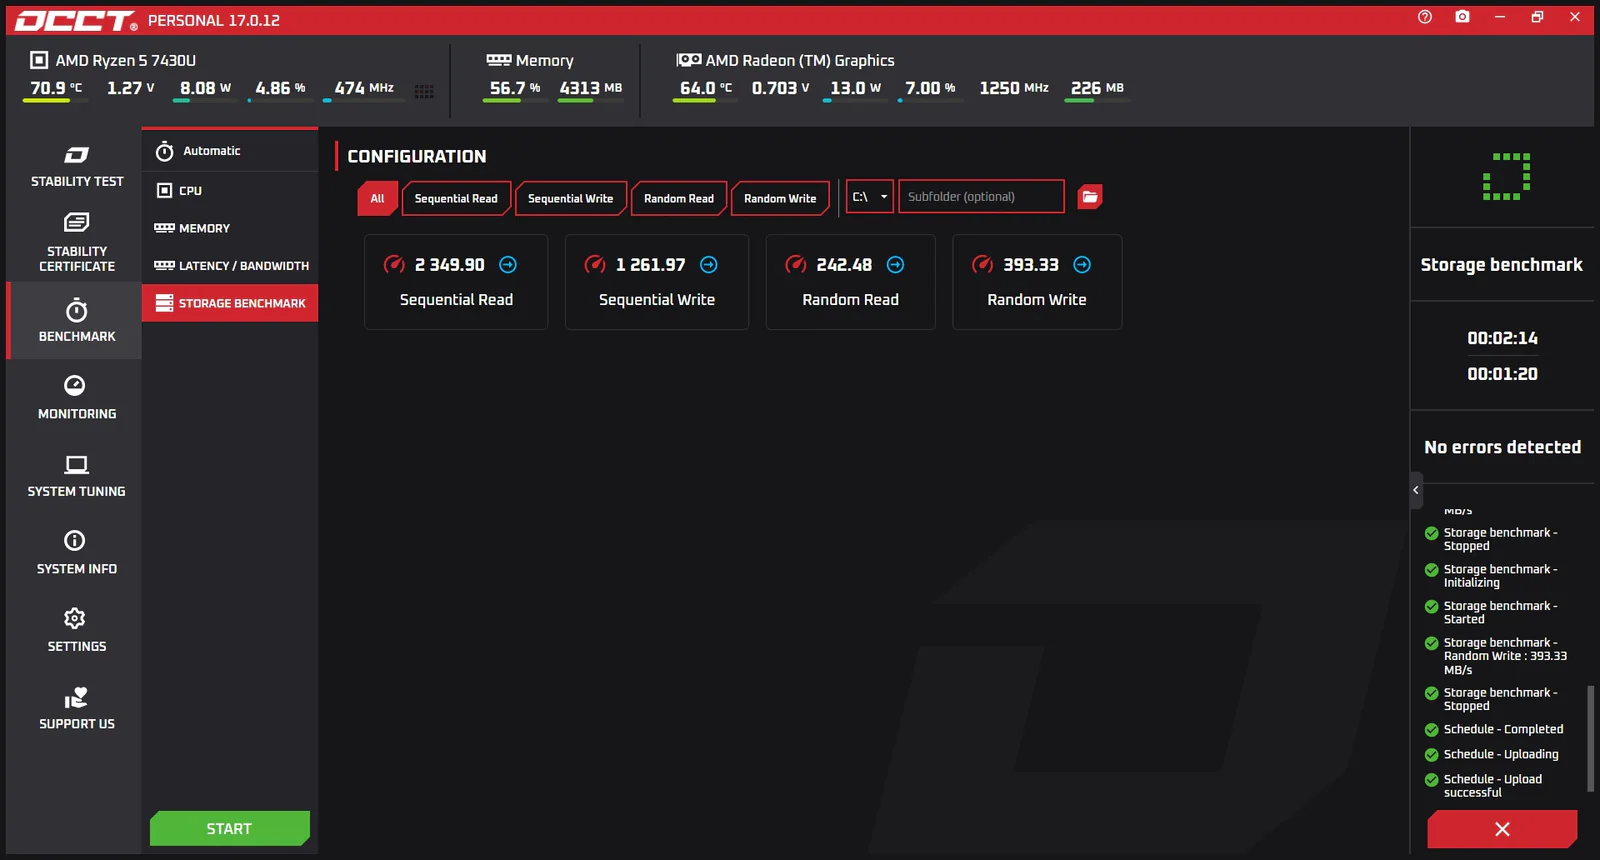Open the System Info page

coord(76,552)
